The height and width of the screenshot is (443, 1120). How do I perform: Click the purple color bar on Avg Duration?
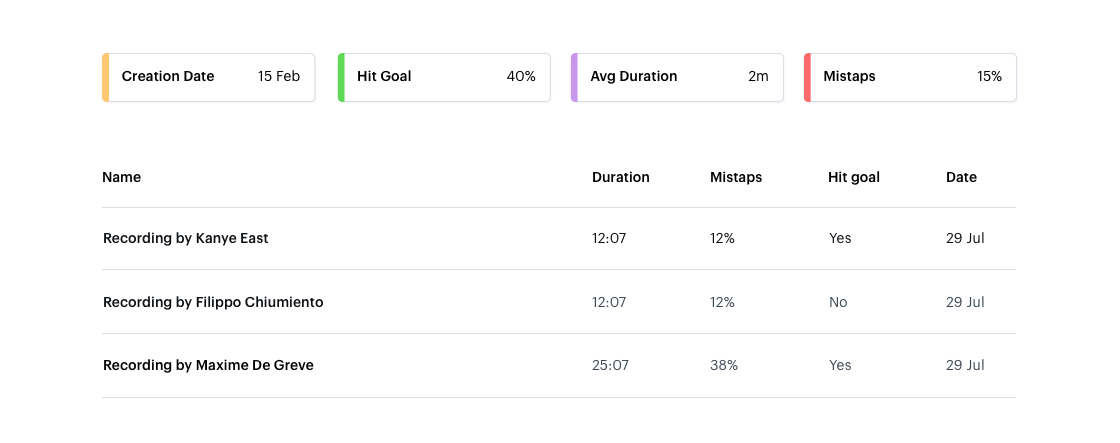pyautogui.click(x=574, y=77)
